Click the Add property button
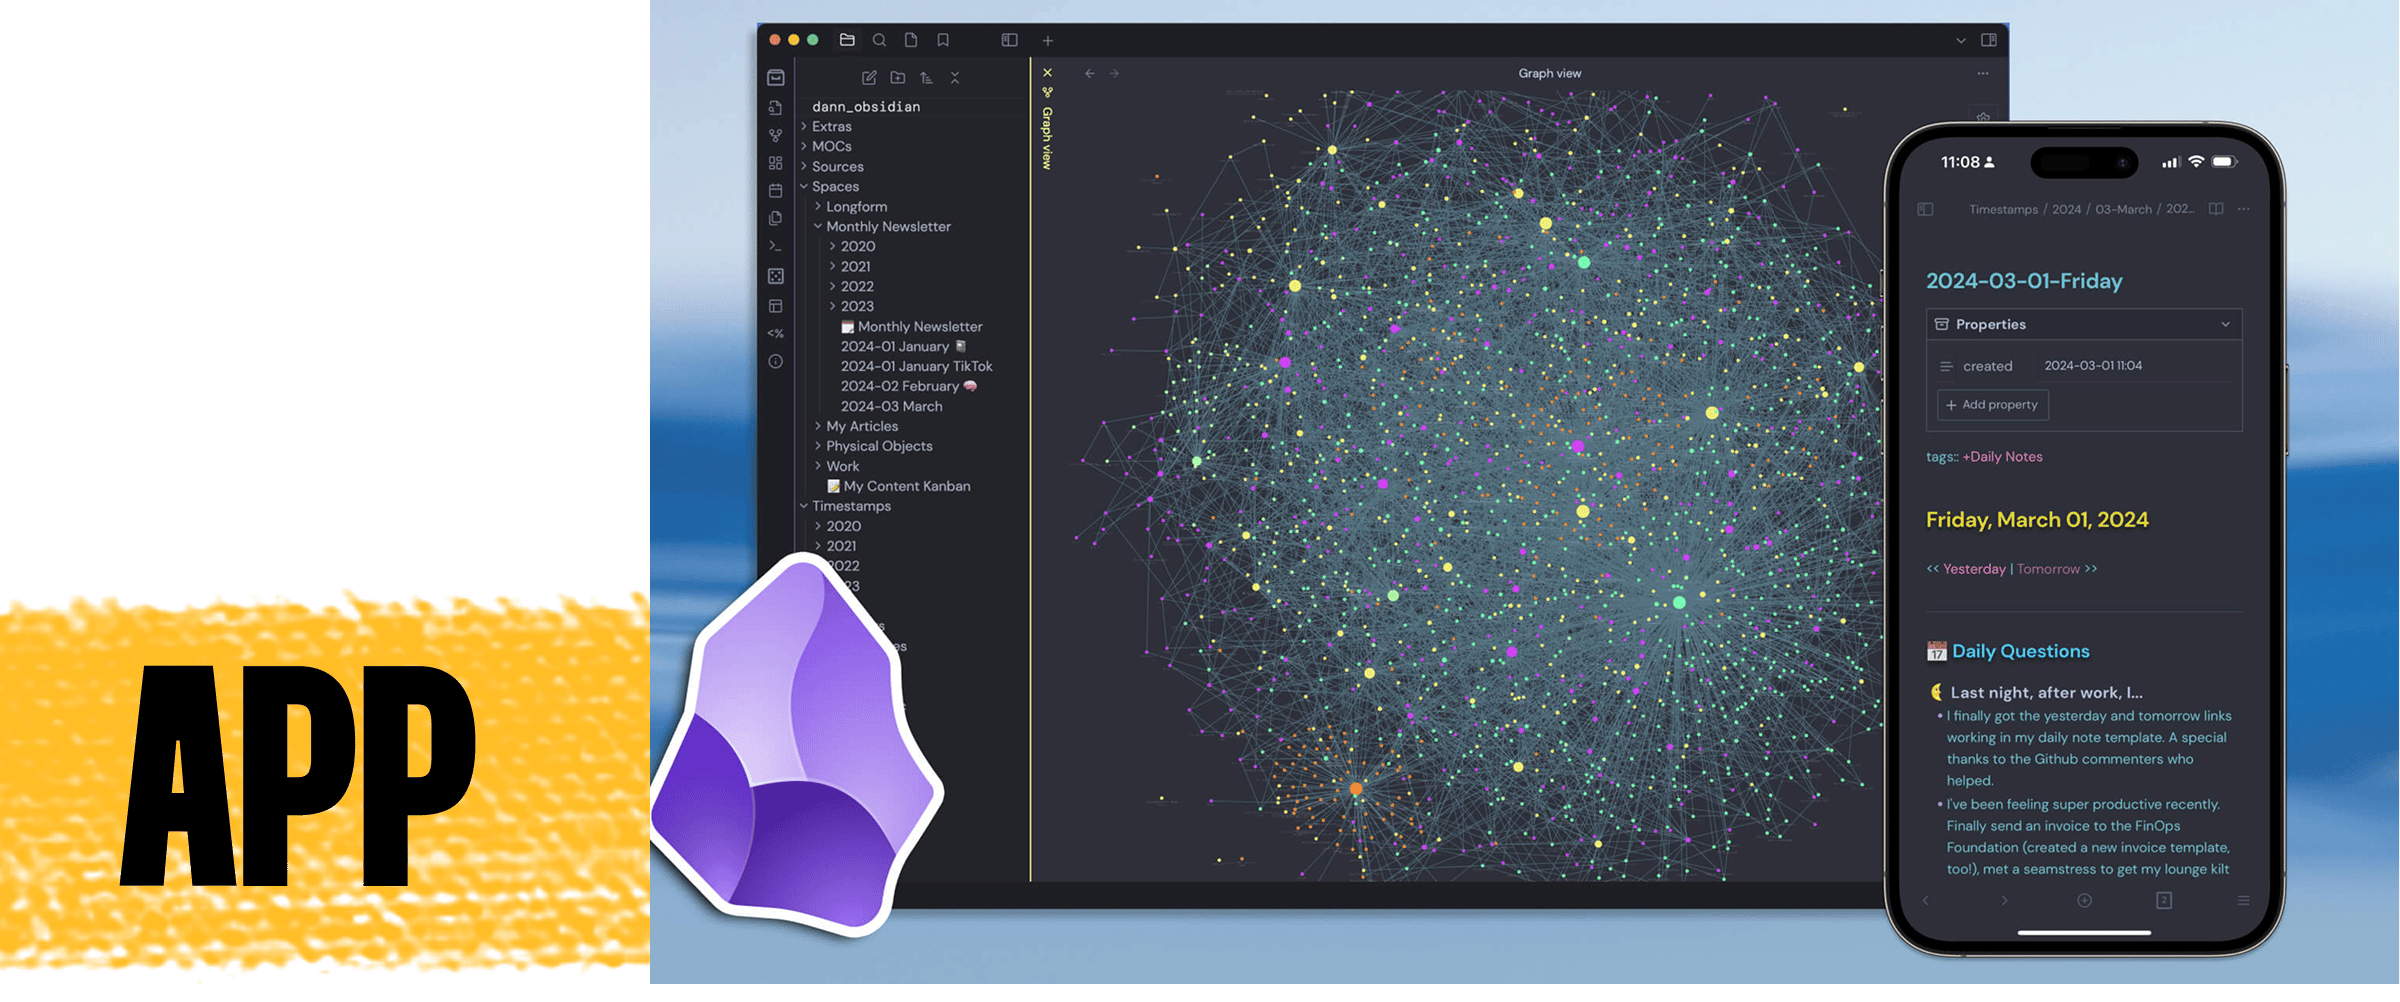 (x=1992, y=405)
